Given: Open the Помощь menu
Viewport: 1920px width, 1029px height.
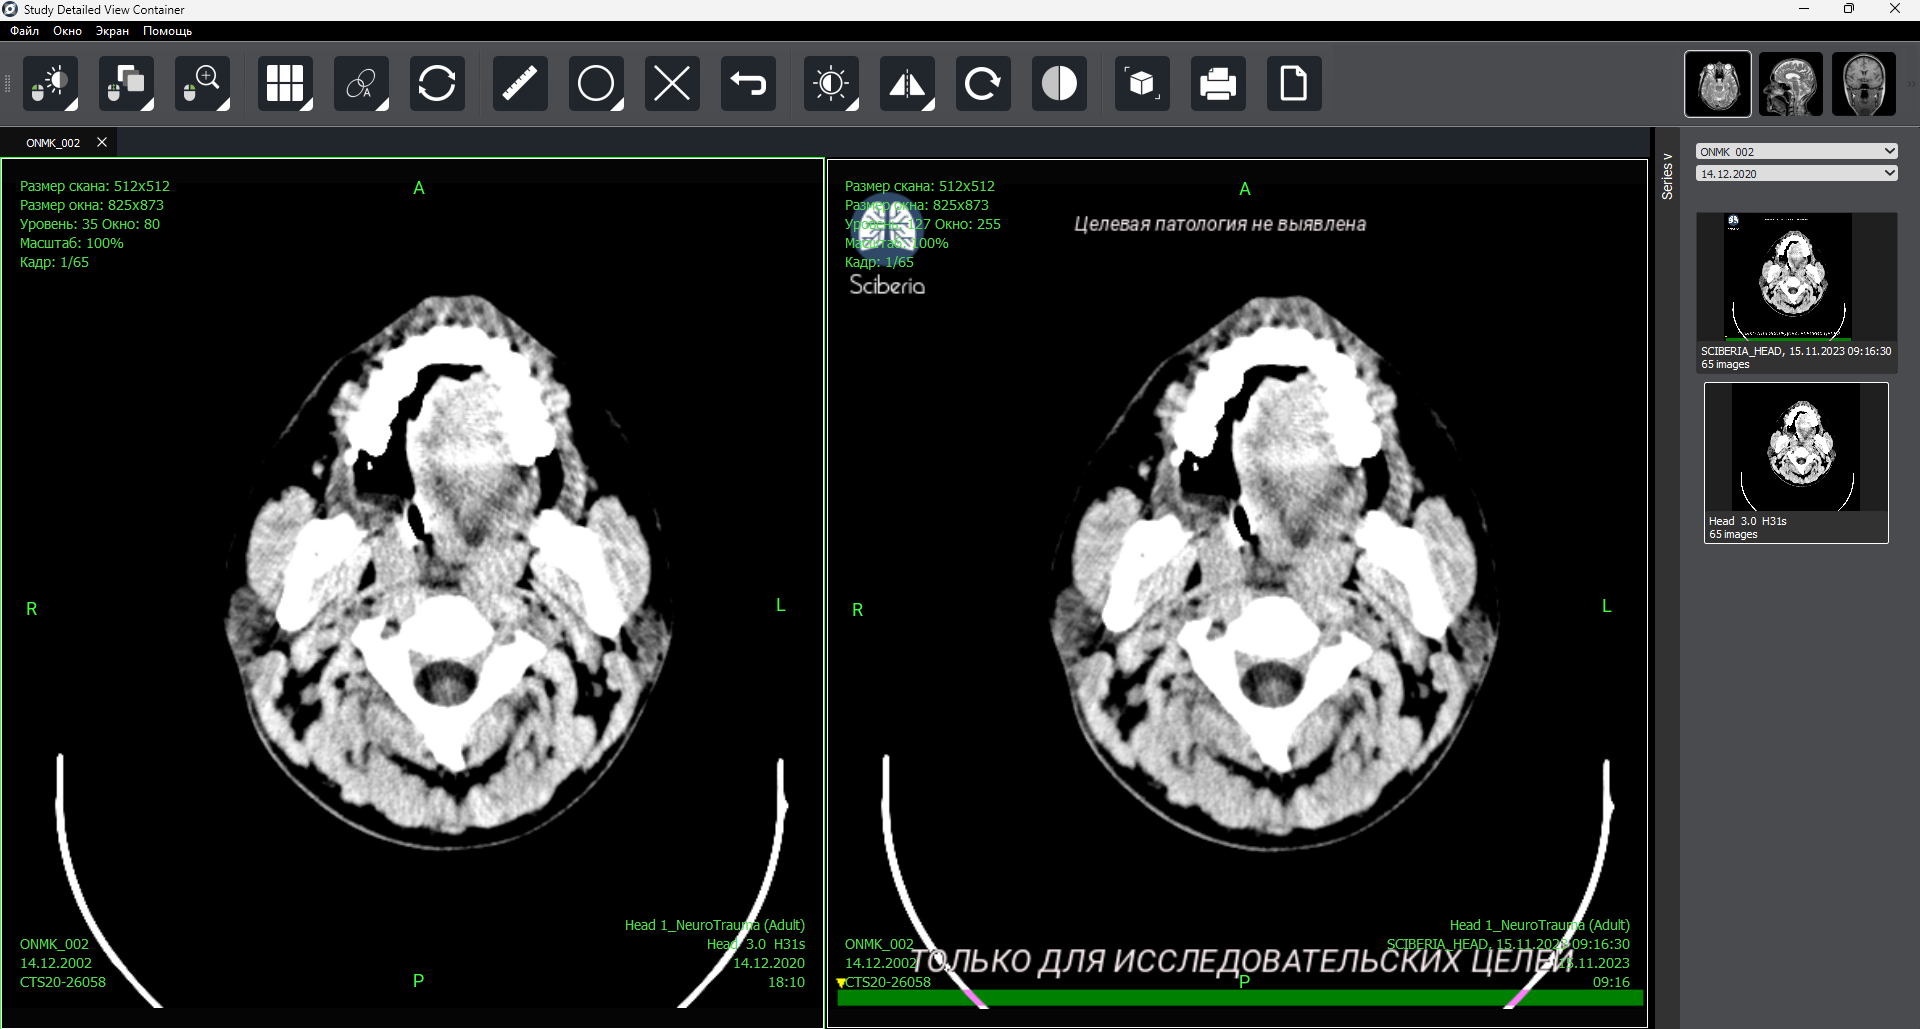Looking at the screenshot, I should (167, 31).
